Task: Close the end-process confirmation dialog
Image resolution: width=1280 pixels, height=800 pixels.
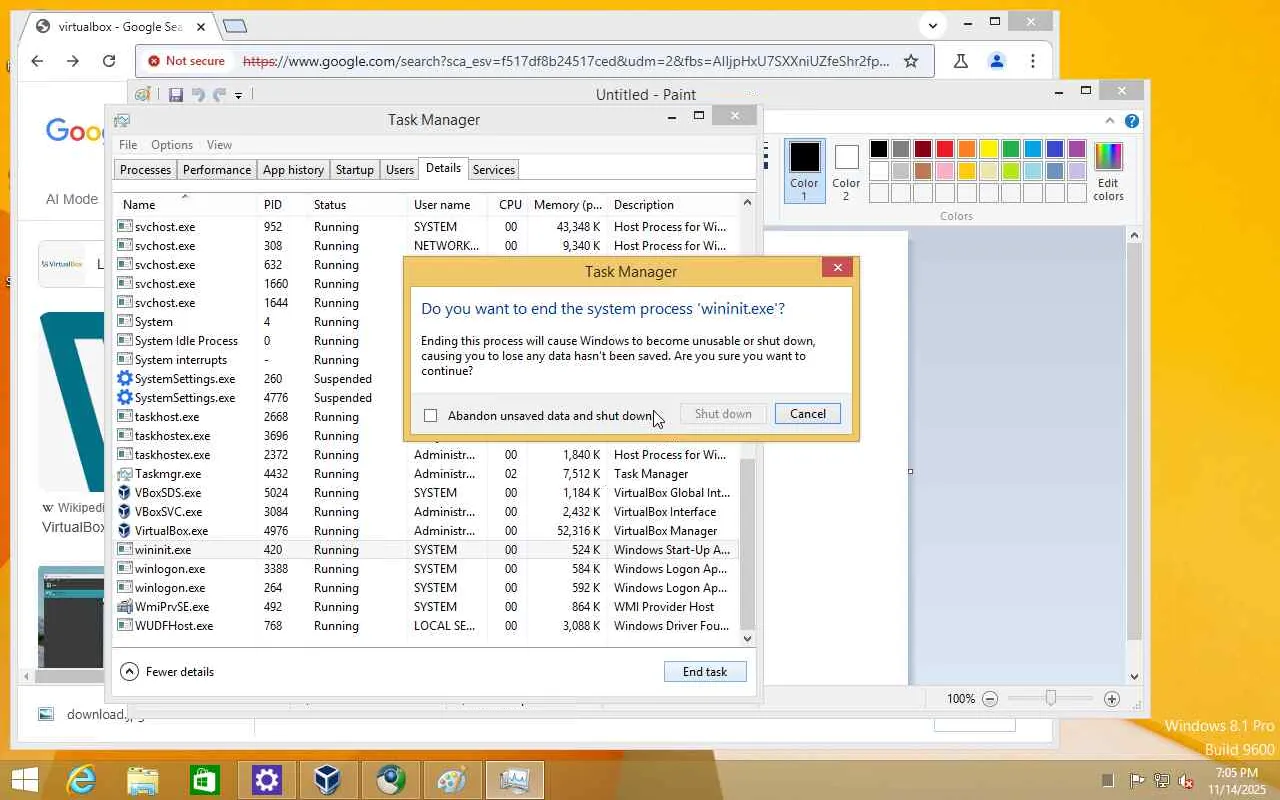Action: coord(838,267)
